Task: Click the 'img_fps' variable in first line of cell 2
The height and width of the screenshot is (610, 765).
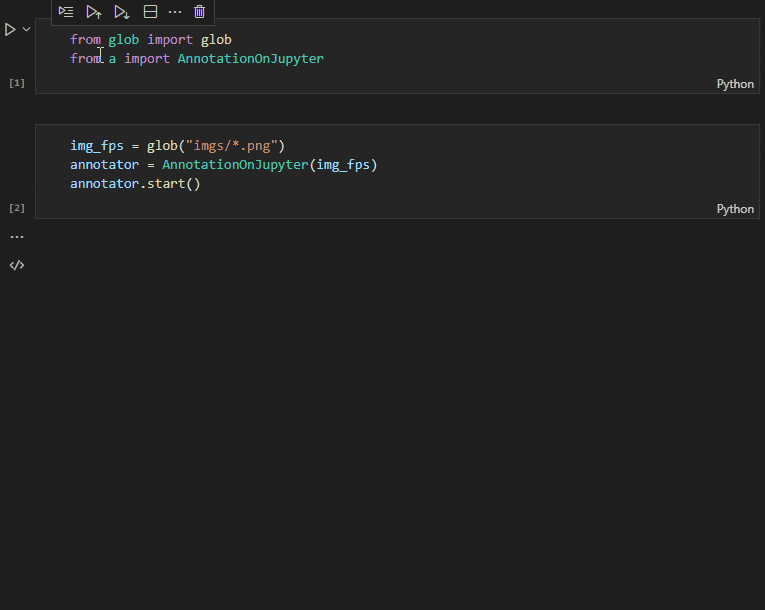Action: click(97, 146)
